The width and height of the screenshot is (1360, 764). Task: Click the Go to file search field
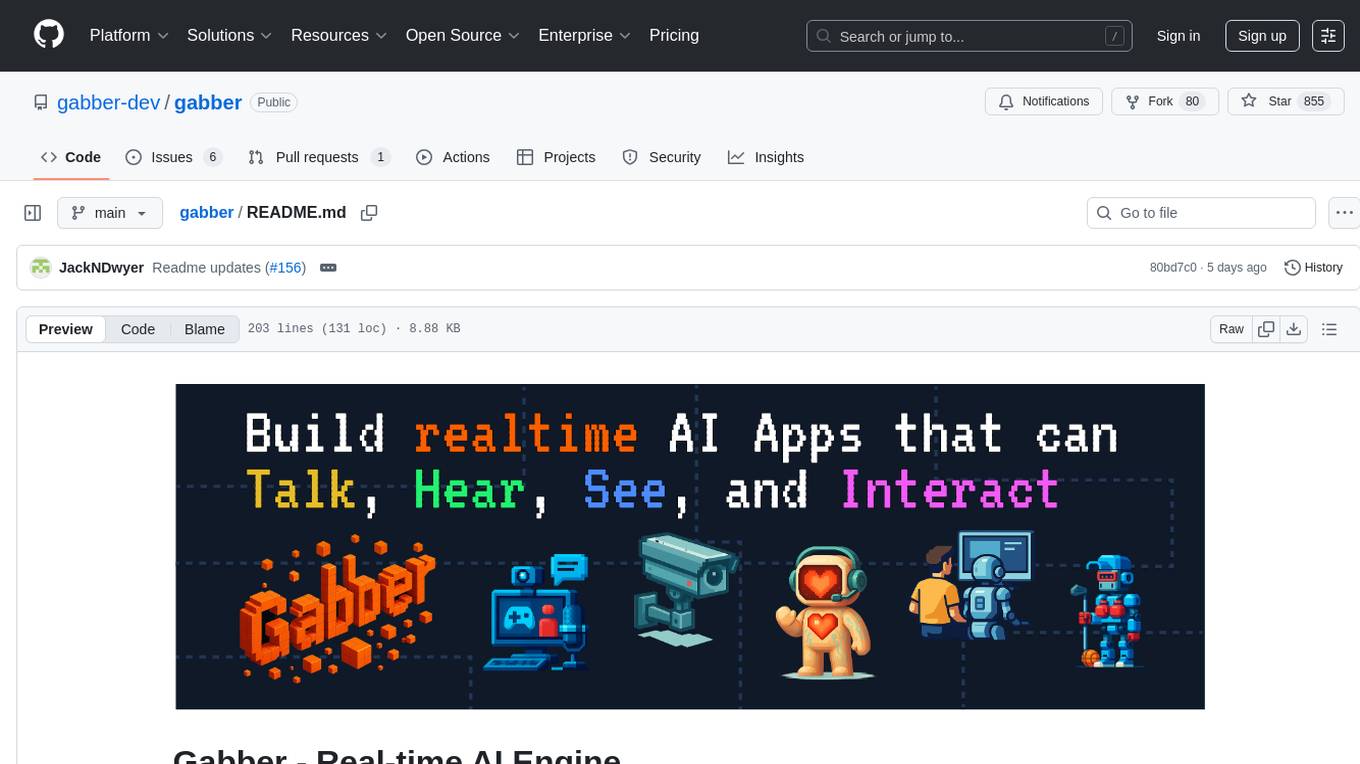pyautogui.click(x=1201, y=213)
